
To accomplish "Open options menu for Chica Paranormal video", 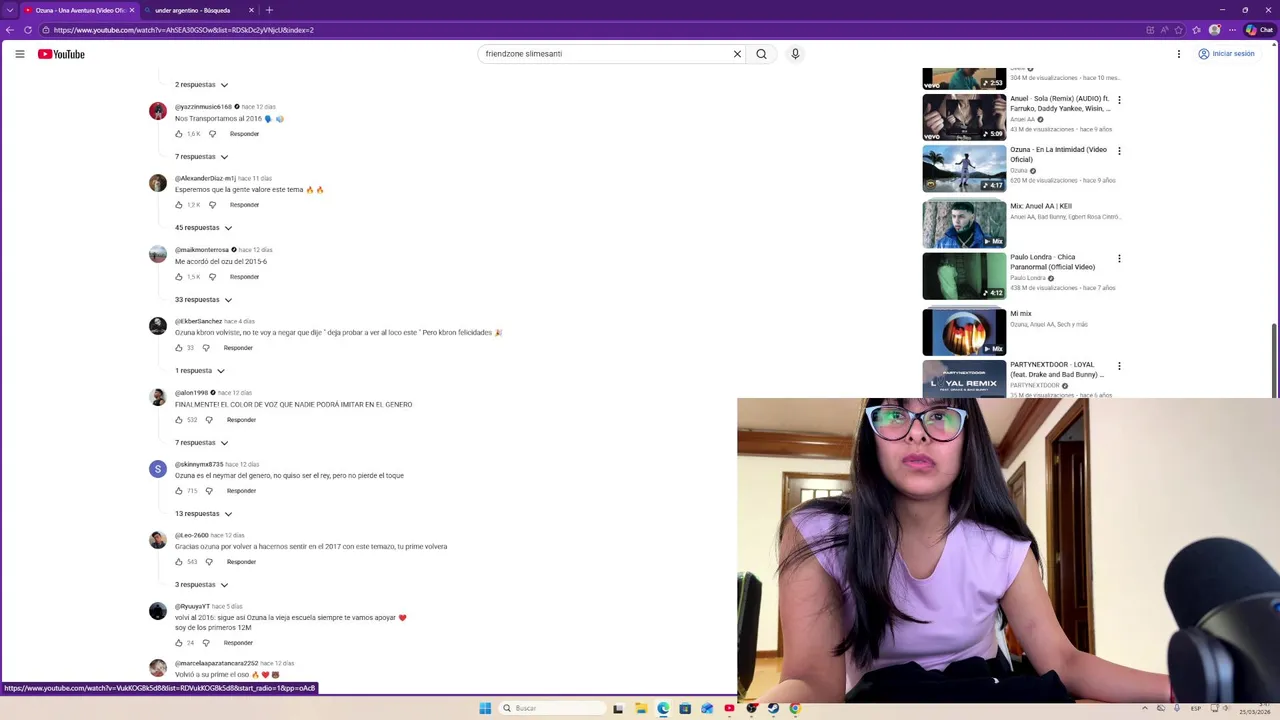I will tap(1119, 258).
